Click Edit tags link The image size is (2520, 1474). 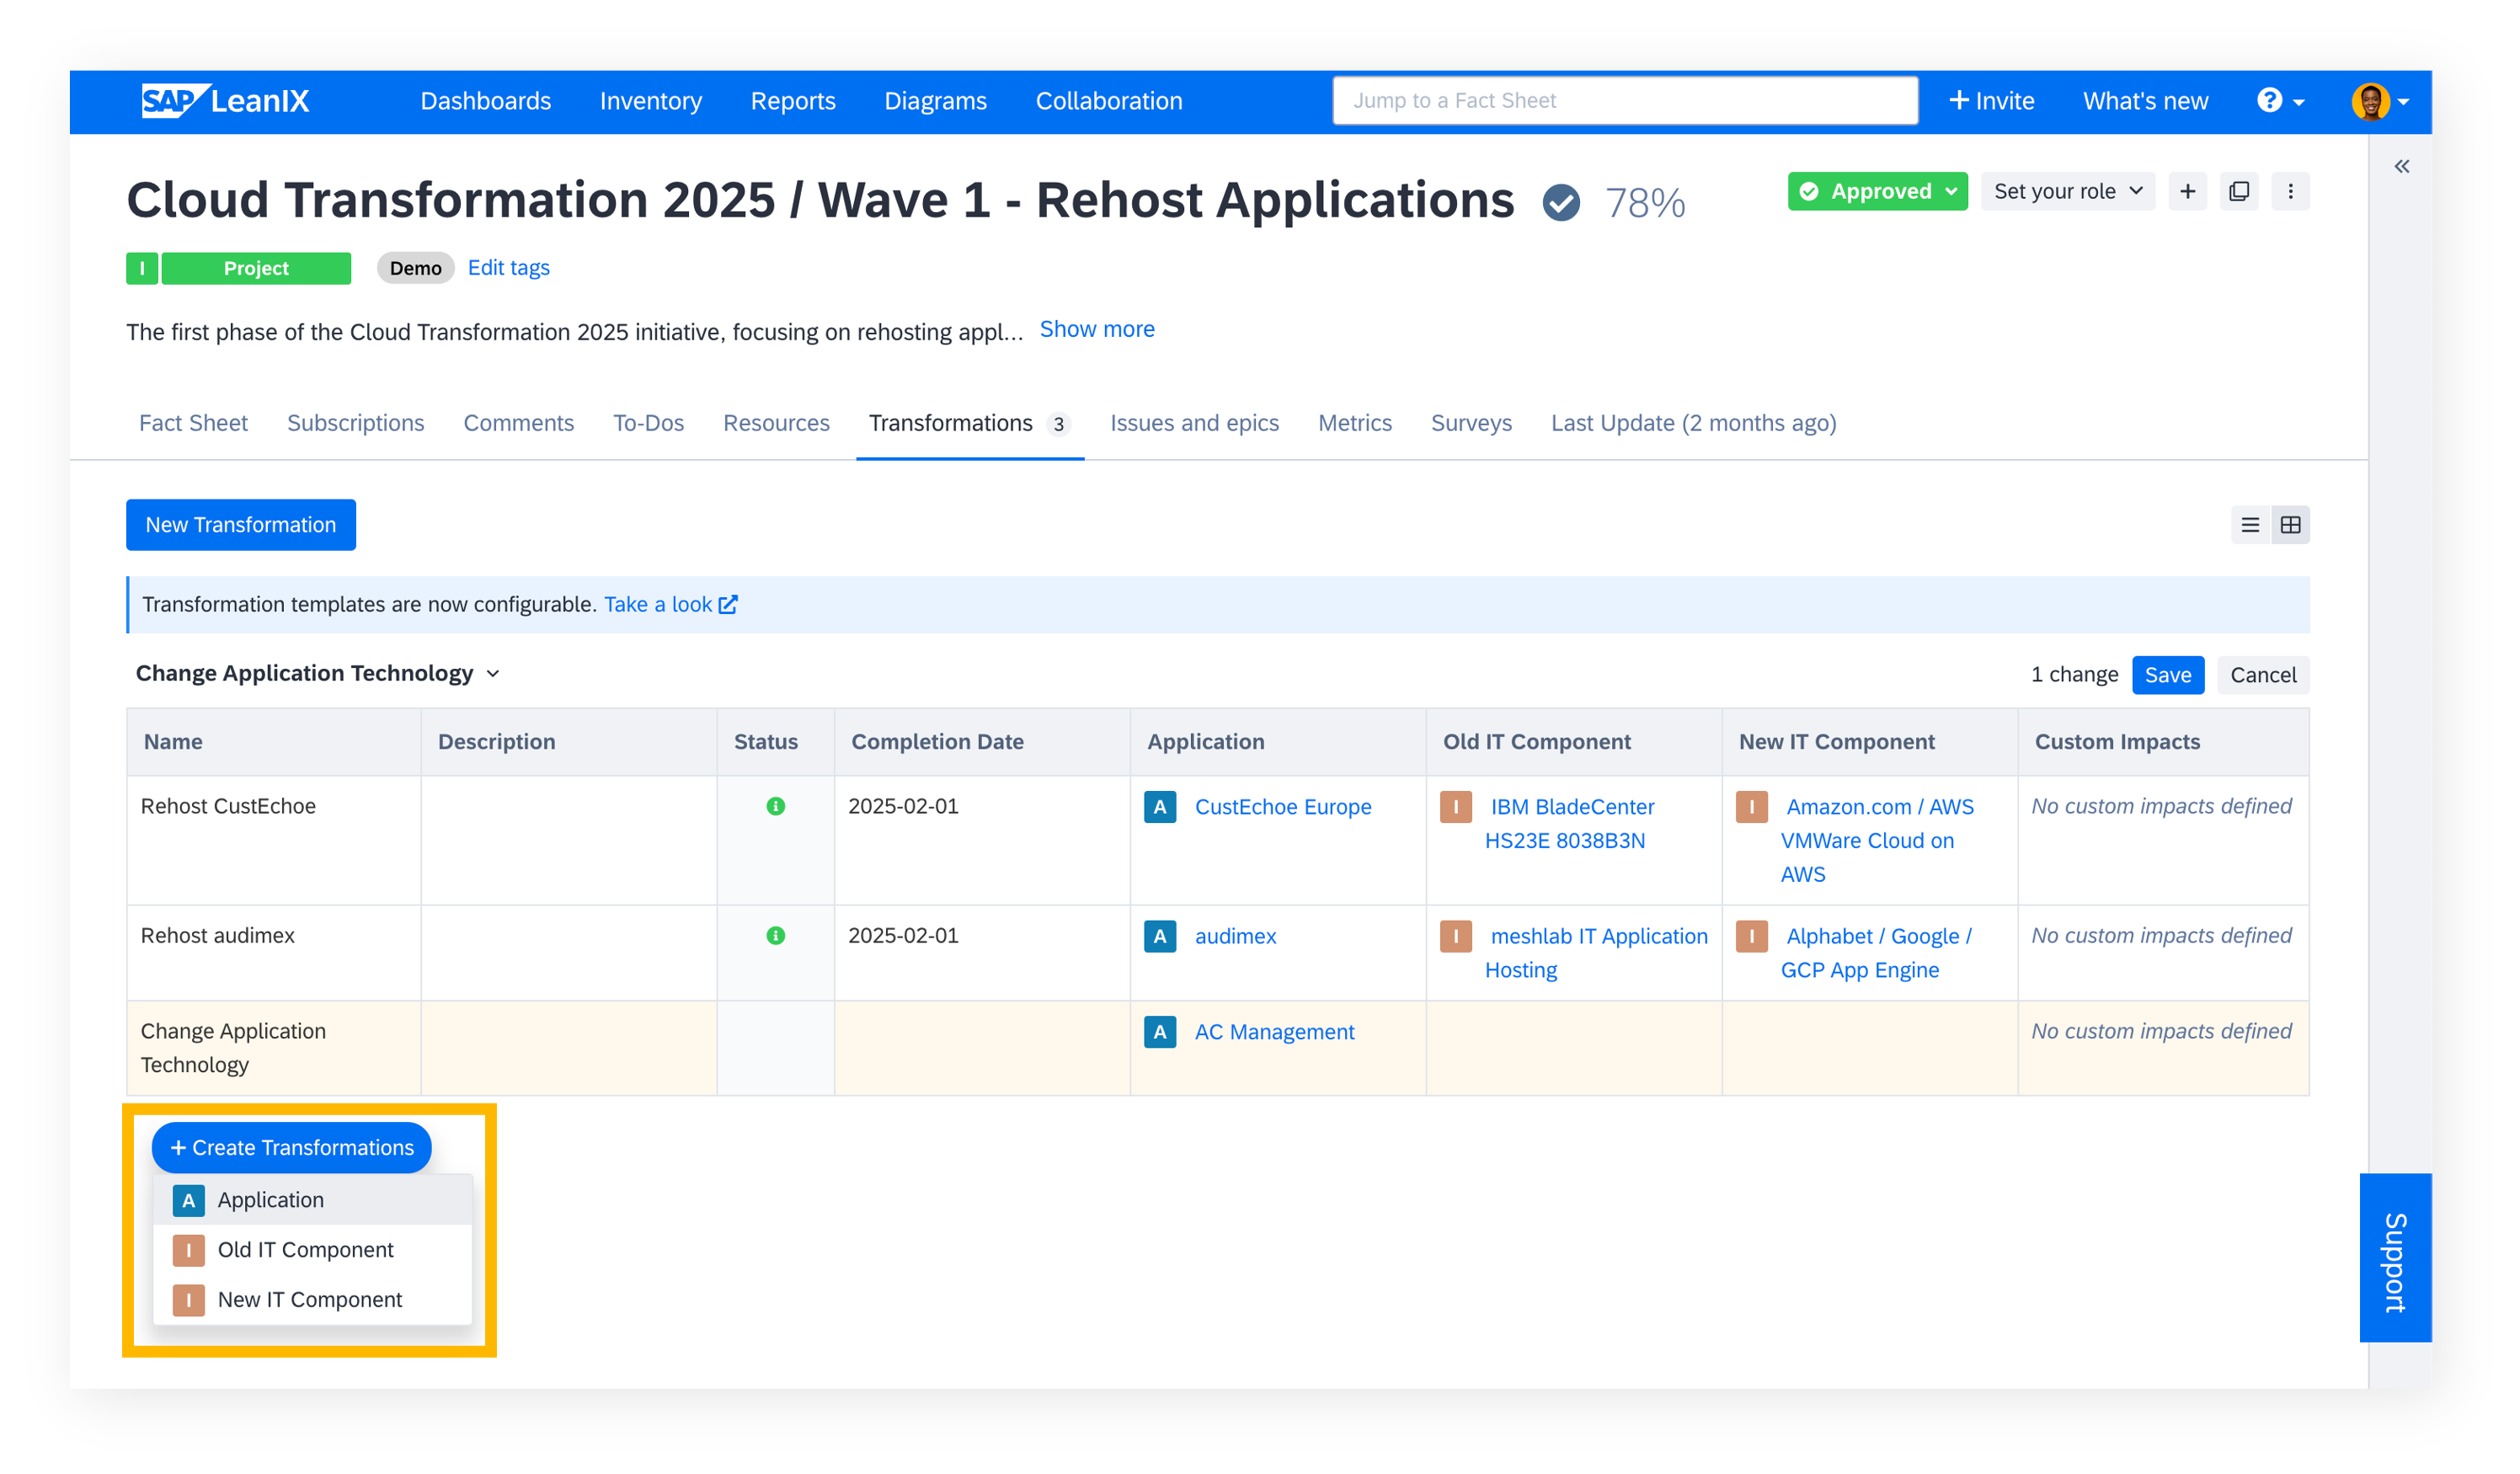(509, 268)
